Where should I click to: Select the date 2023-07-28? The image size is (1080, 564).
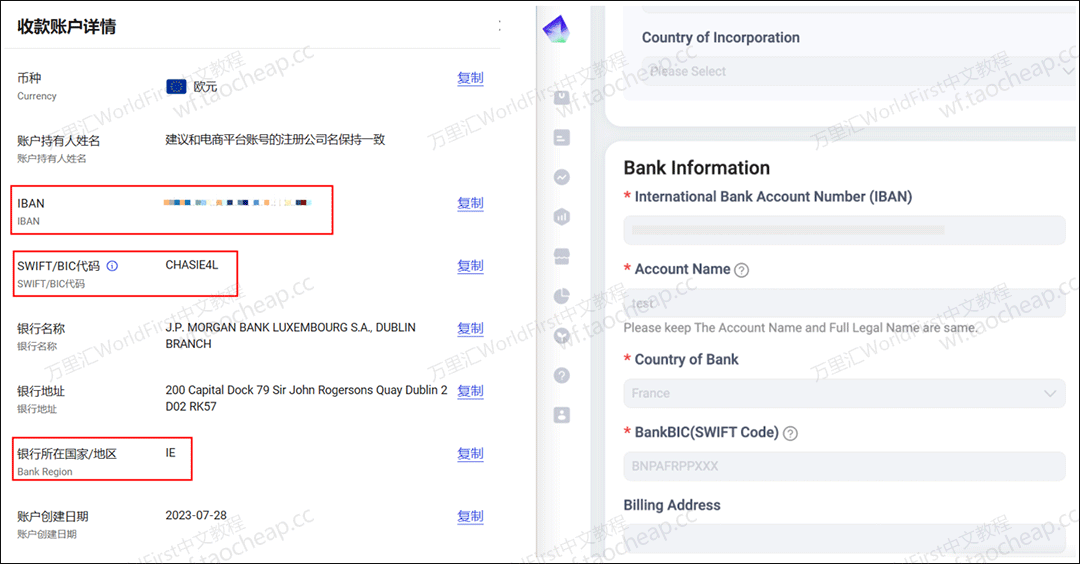(x=196, y=515)
